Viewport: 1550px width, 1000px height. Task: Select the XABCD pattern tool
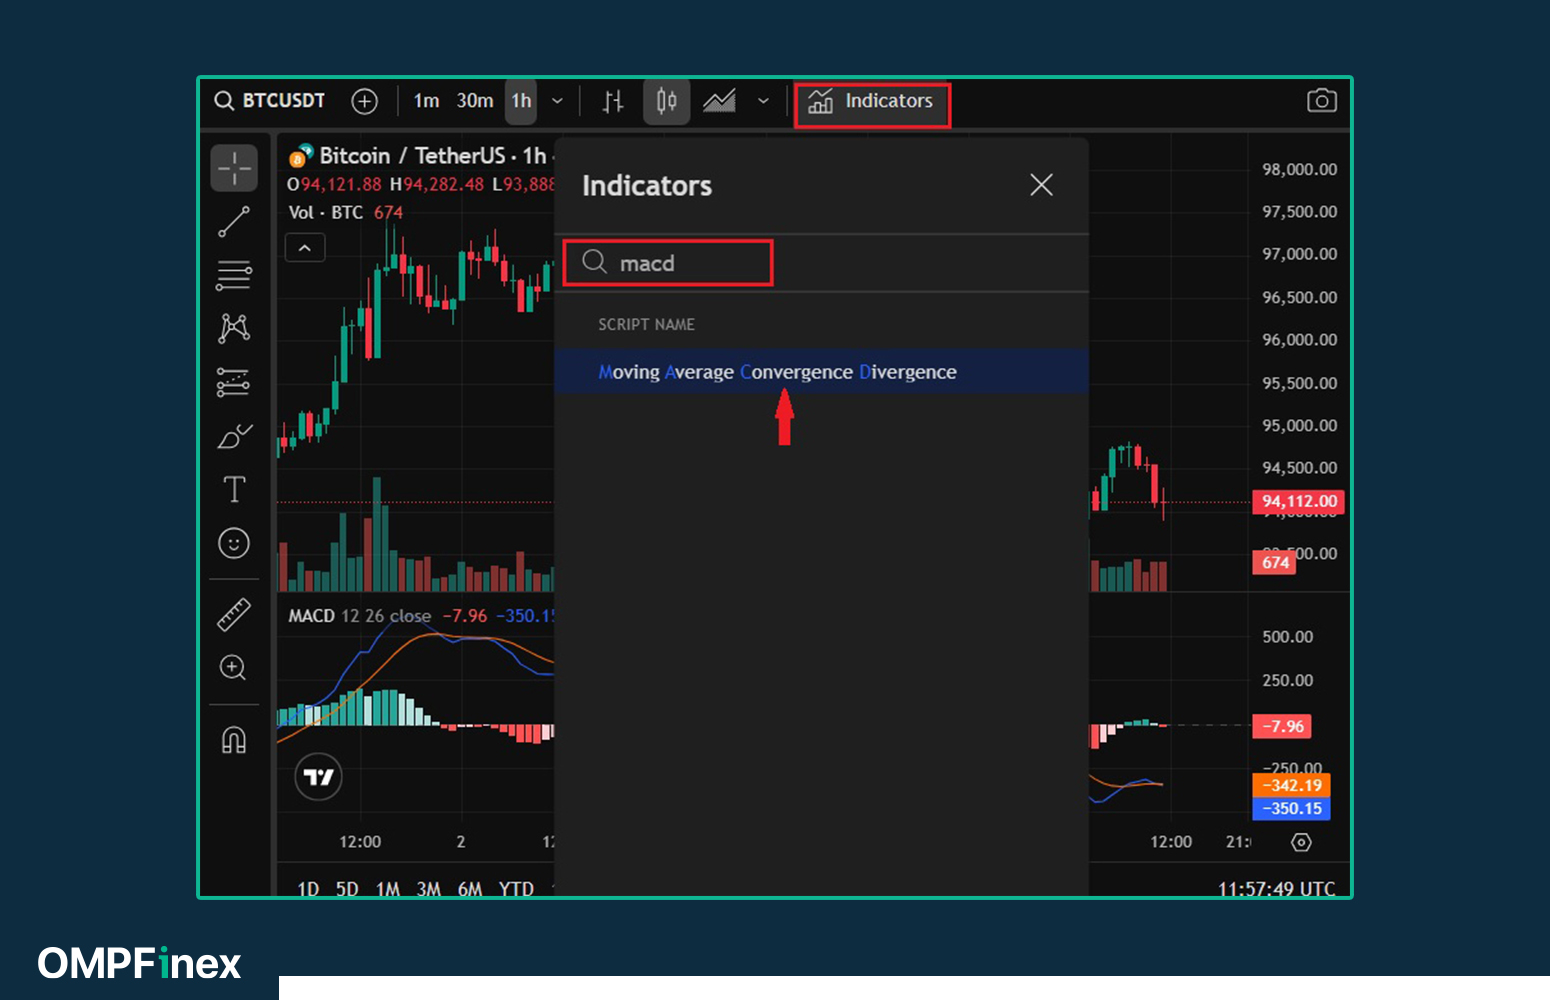pyautogui.click(x=234, y=328)
